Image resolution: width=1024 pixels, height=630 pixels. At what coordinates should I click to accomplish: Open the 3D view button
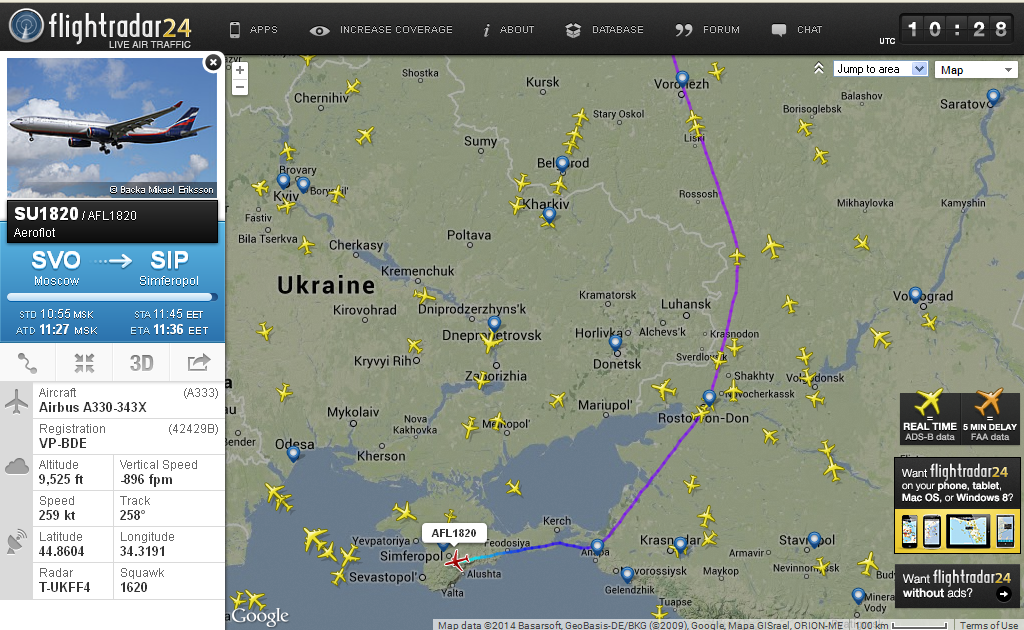pos(141,363)
